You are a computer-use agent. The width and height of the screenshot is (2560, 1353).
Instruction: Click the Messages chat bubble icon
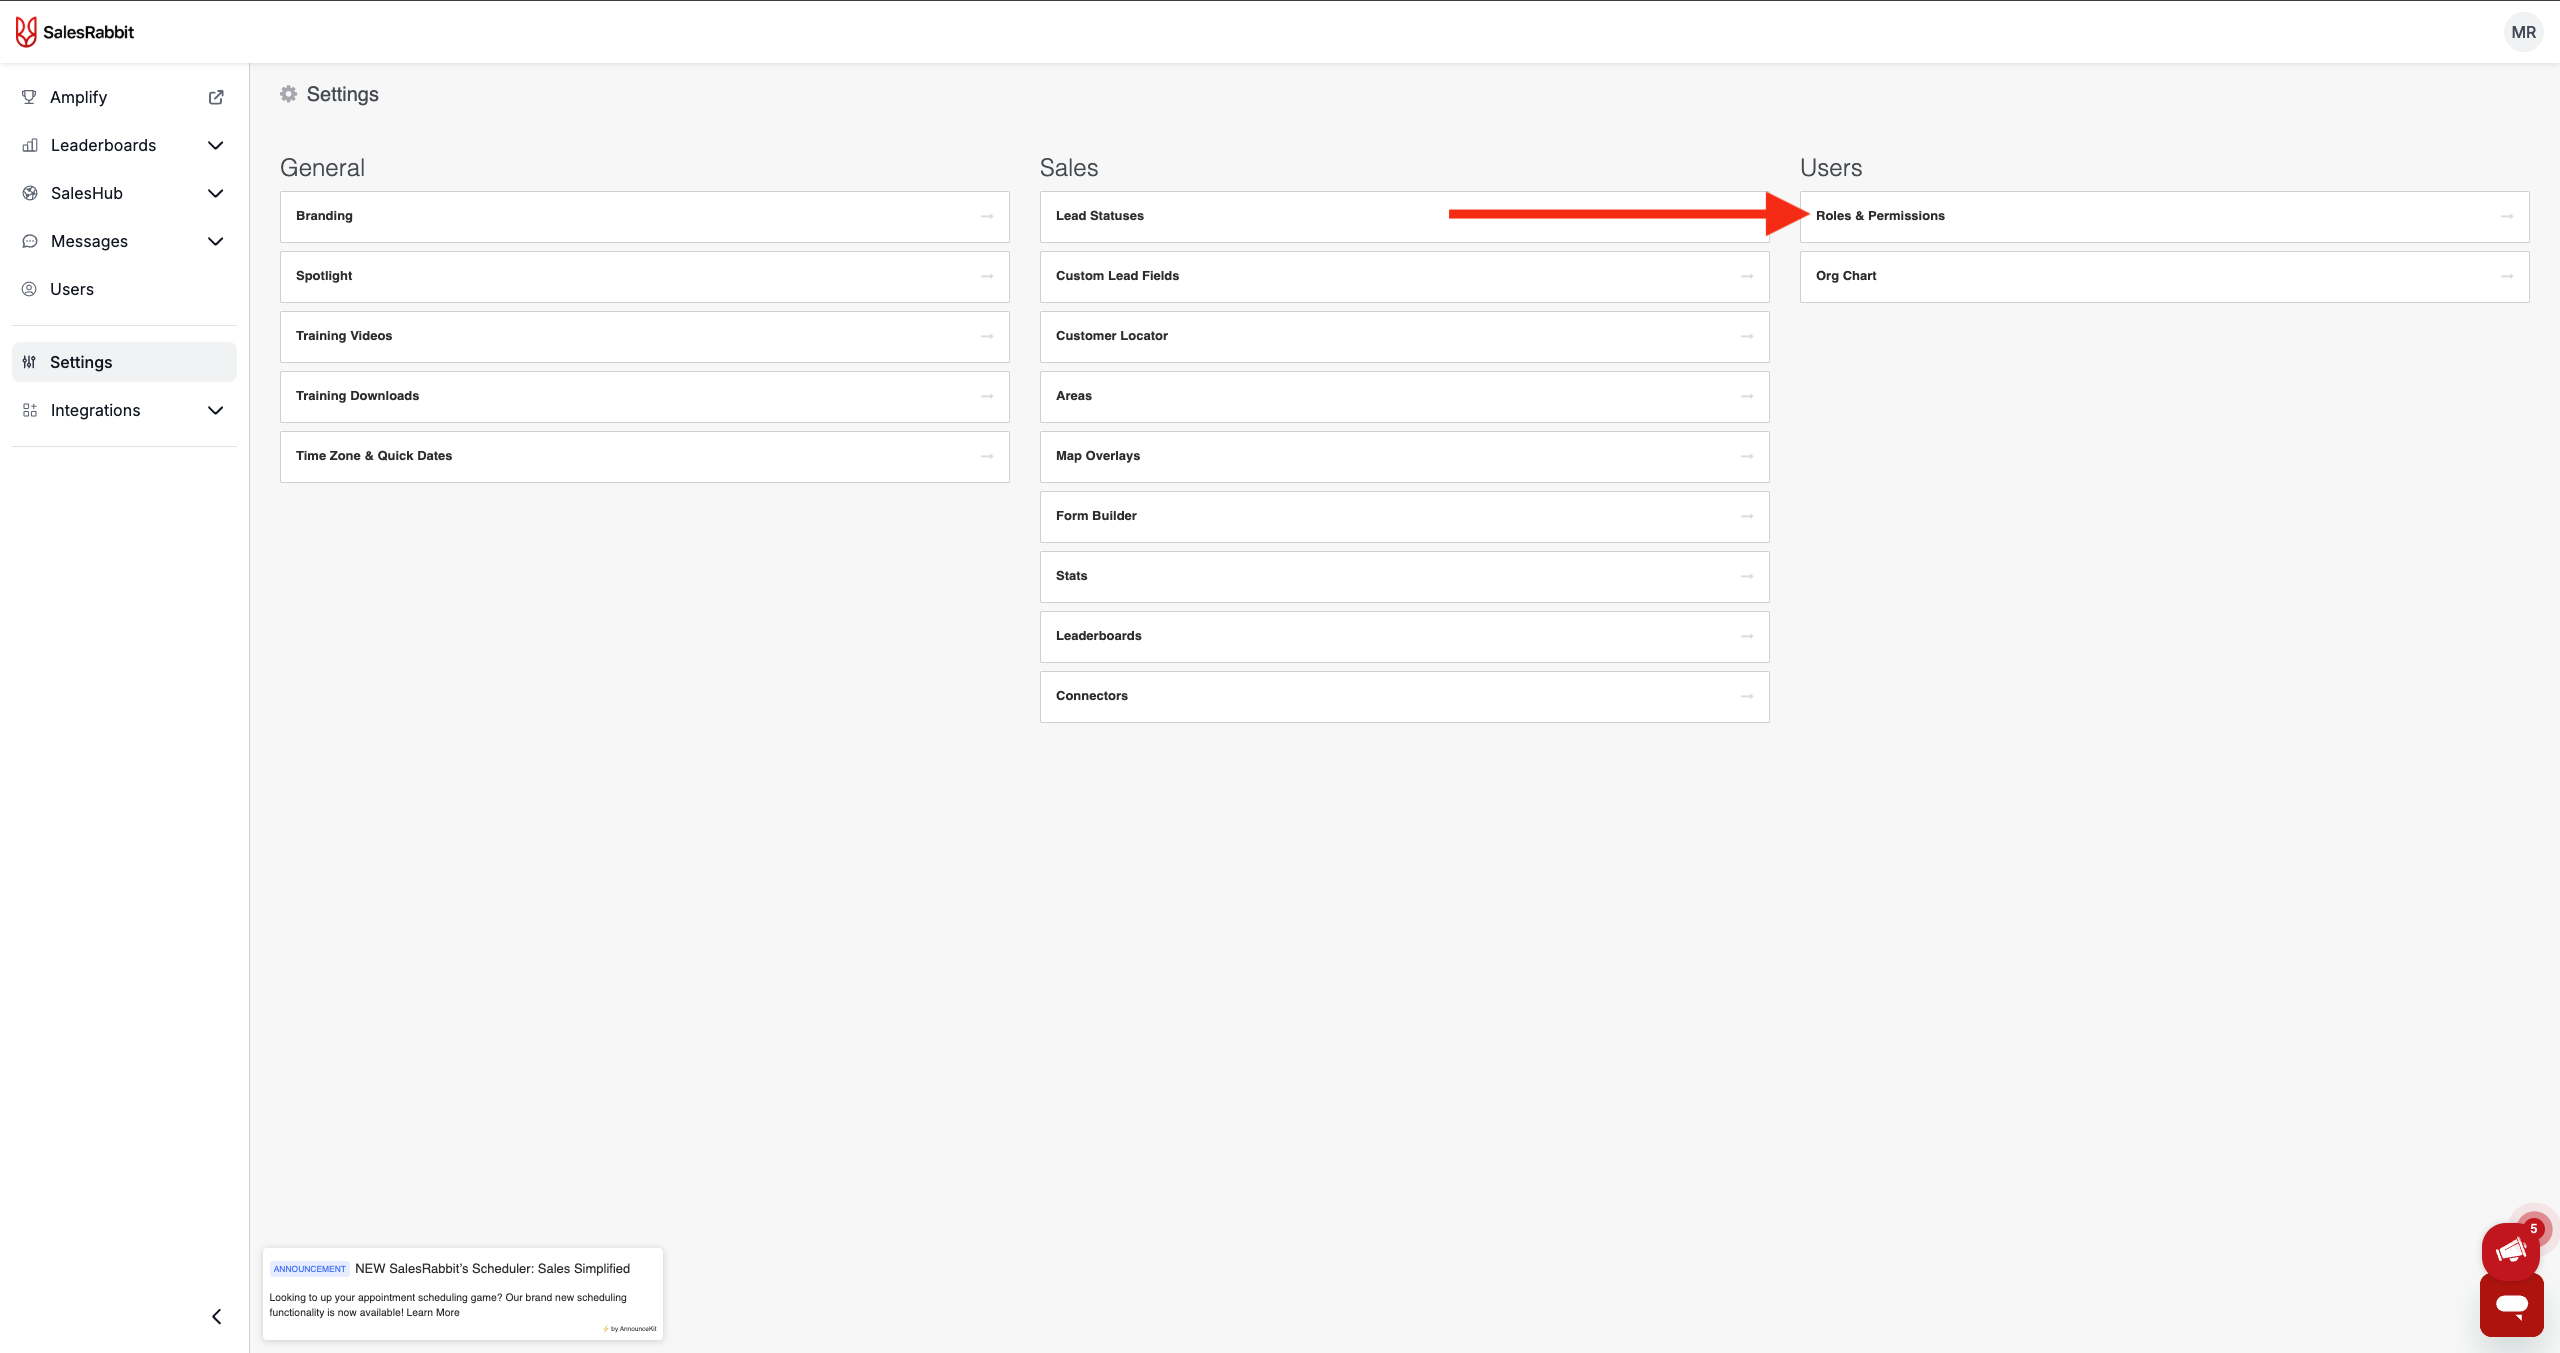point(30,241)
